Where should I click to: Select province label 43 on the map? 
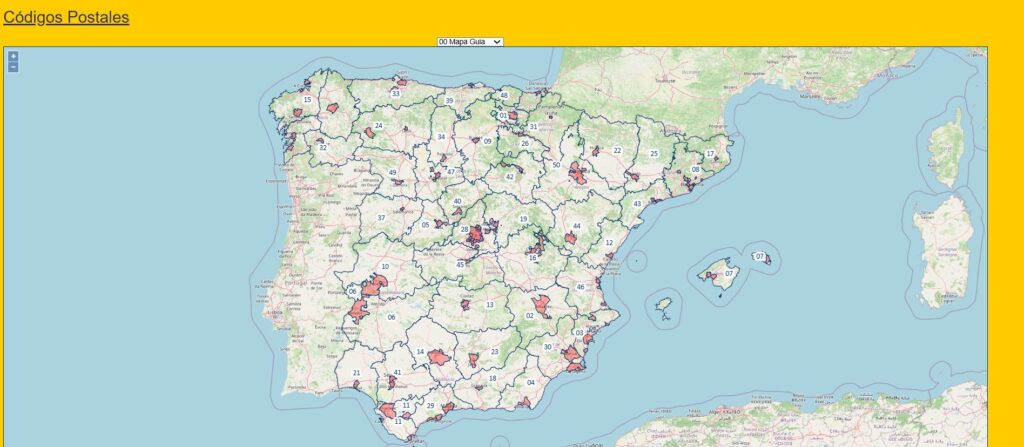[637, 204]
